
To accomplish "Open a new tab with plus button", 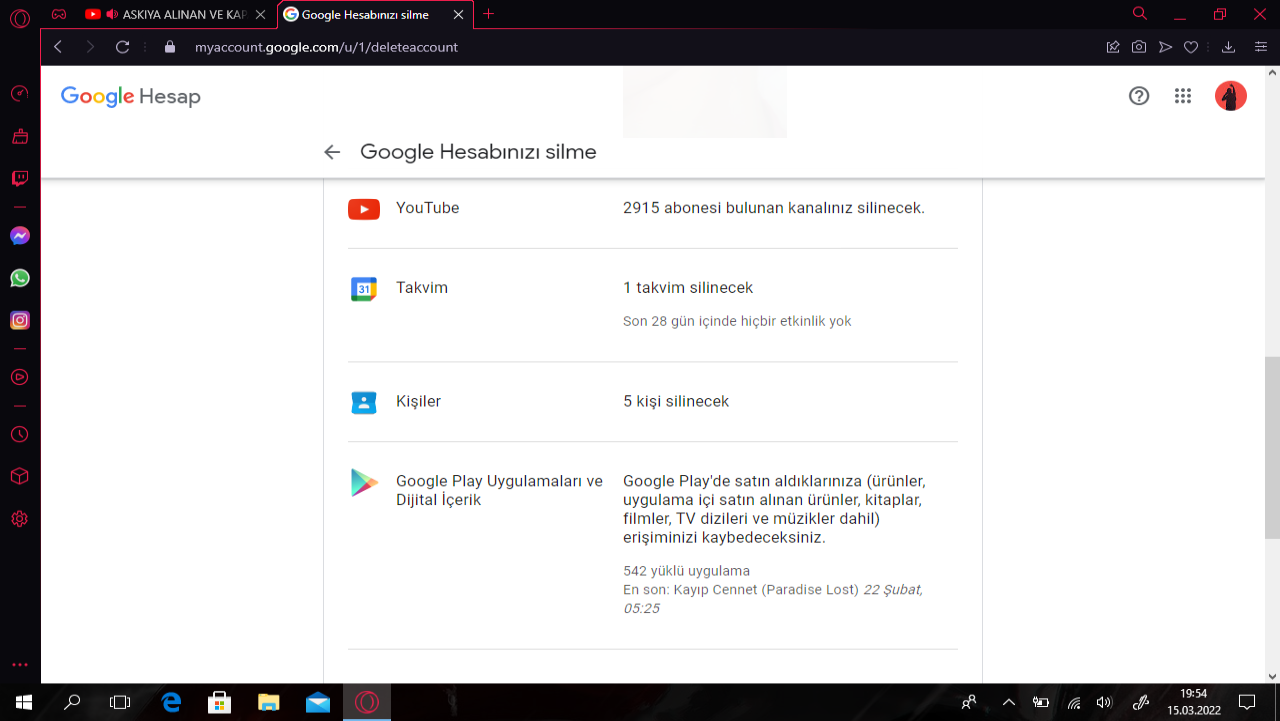I will pos(489,14).
